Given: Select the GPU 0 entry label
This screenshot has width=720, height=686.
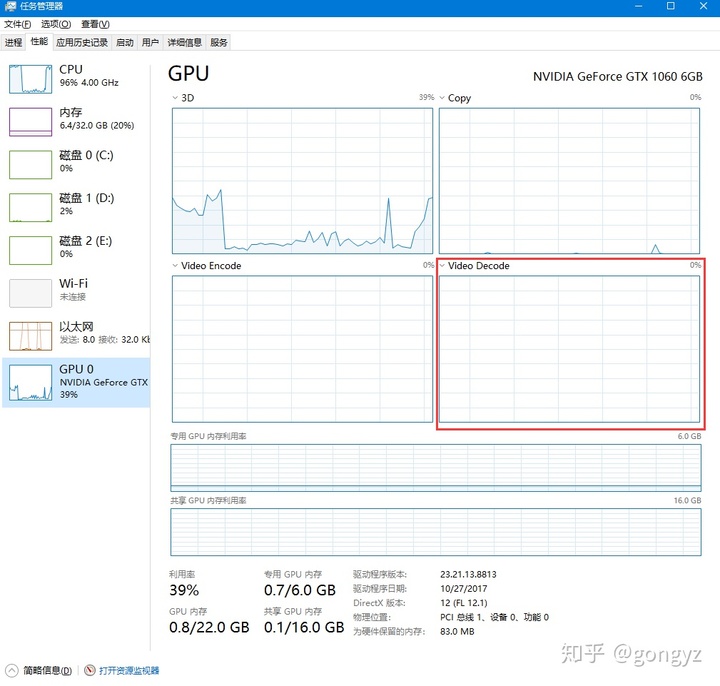Looking at the screenshot, I should 76,369.
